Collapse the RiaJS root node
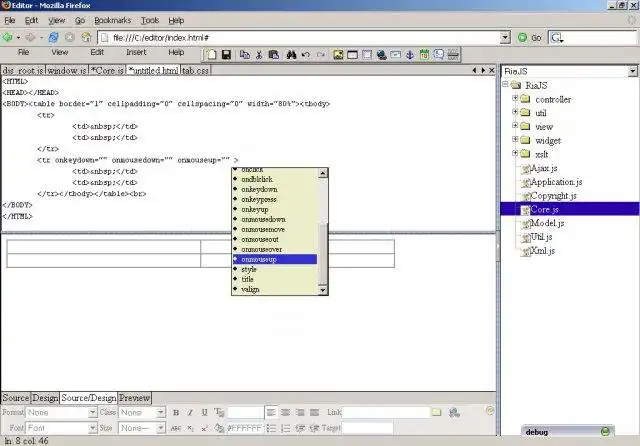 tap(505, 84)
